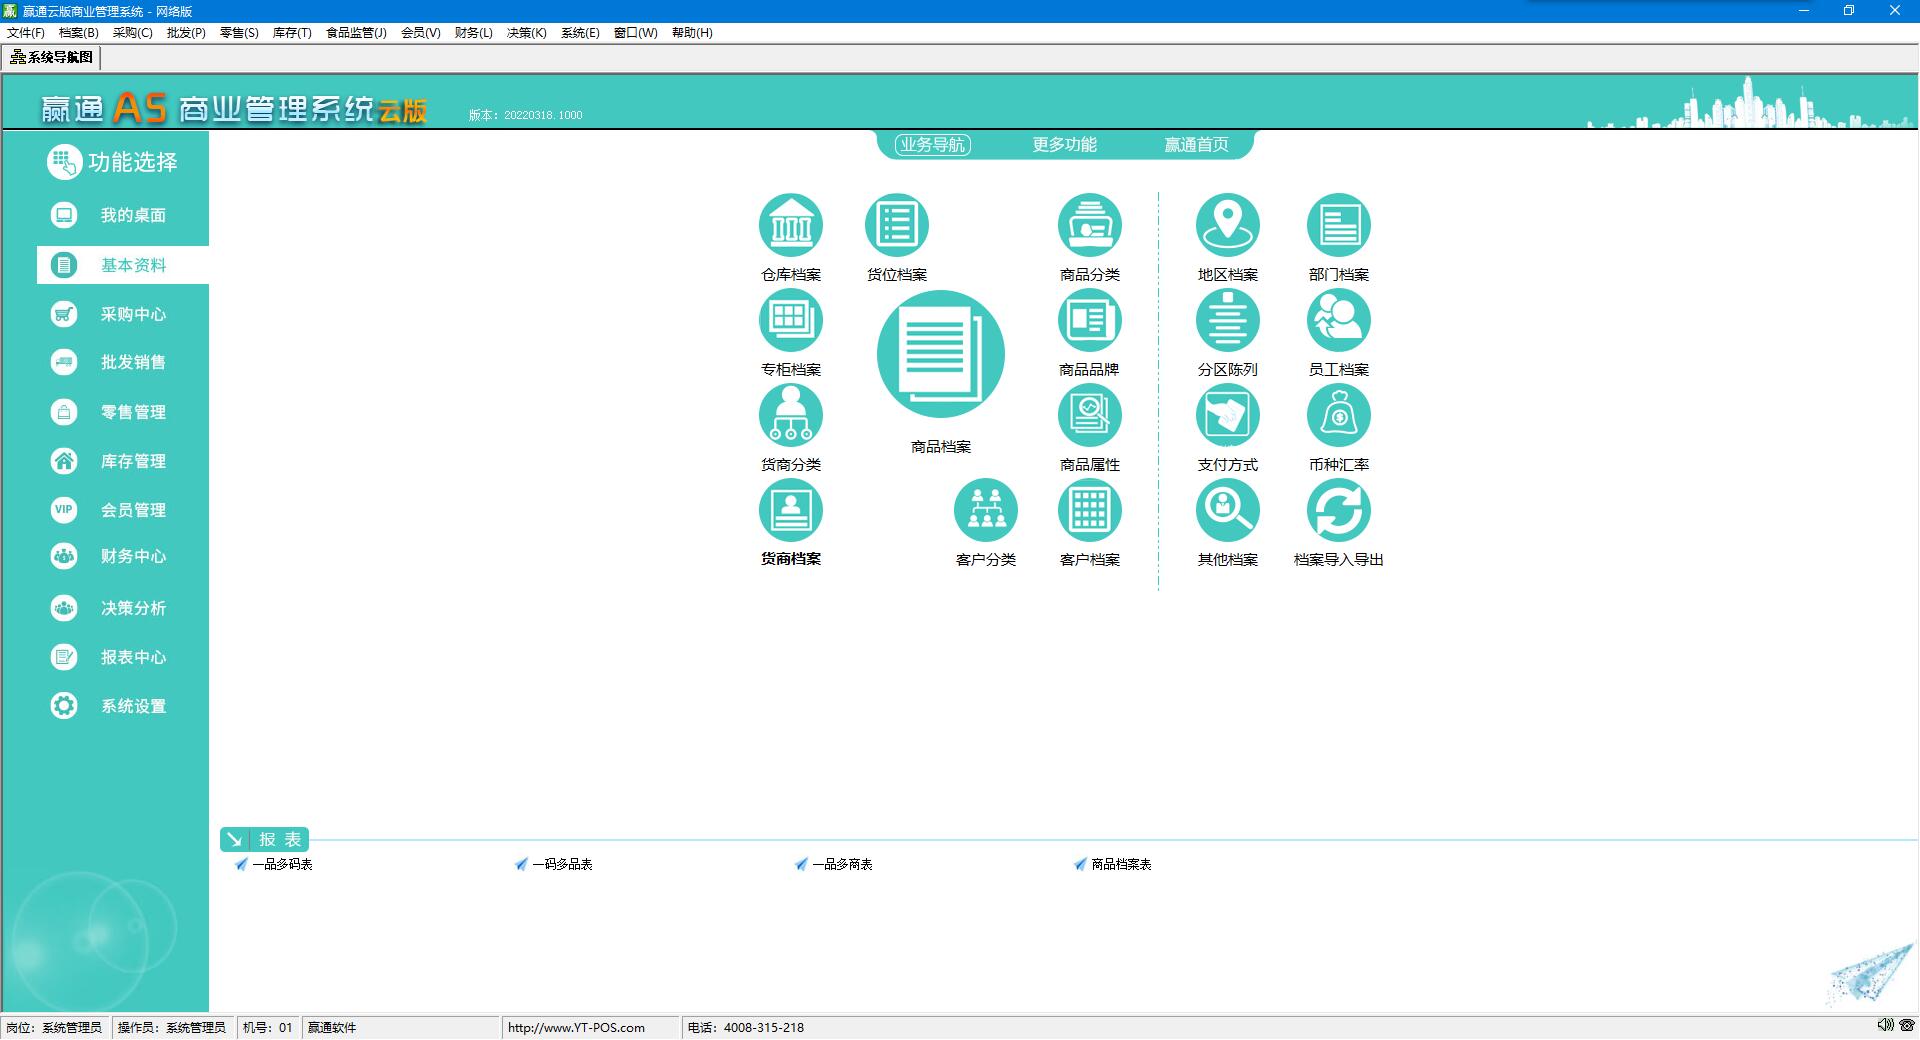Open the 档案导入导出 import export icon
Viewport: 1920px width, 1040px height.
coord(1338,511)
